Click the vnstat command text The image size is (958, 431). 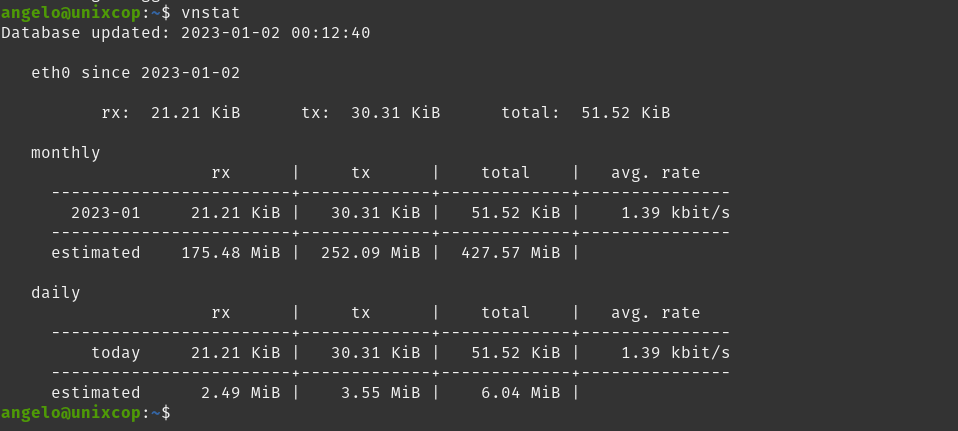[x=211, y=12]
